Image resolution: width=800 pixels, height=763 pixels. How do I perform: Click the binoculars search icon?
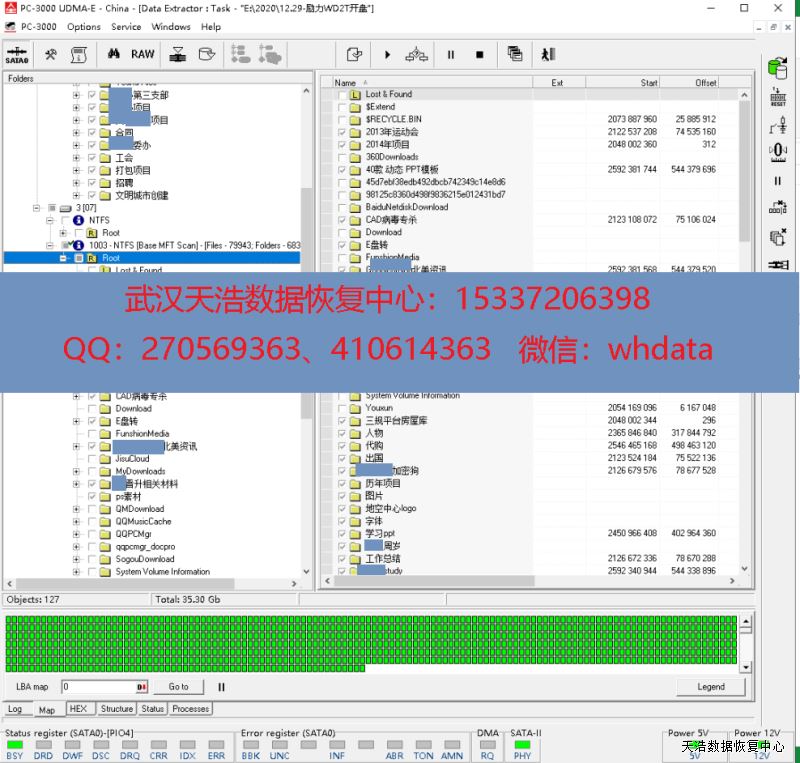coord(114,54)
